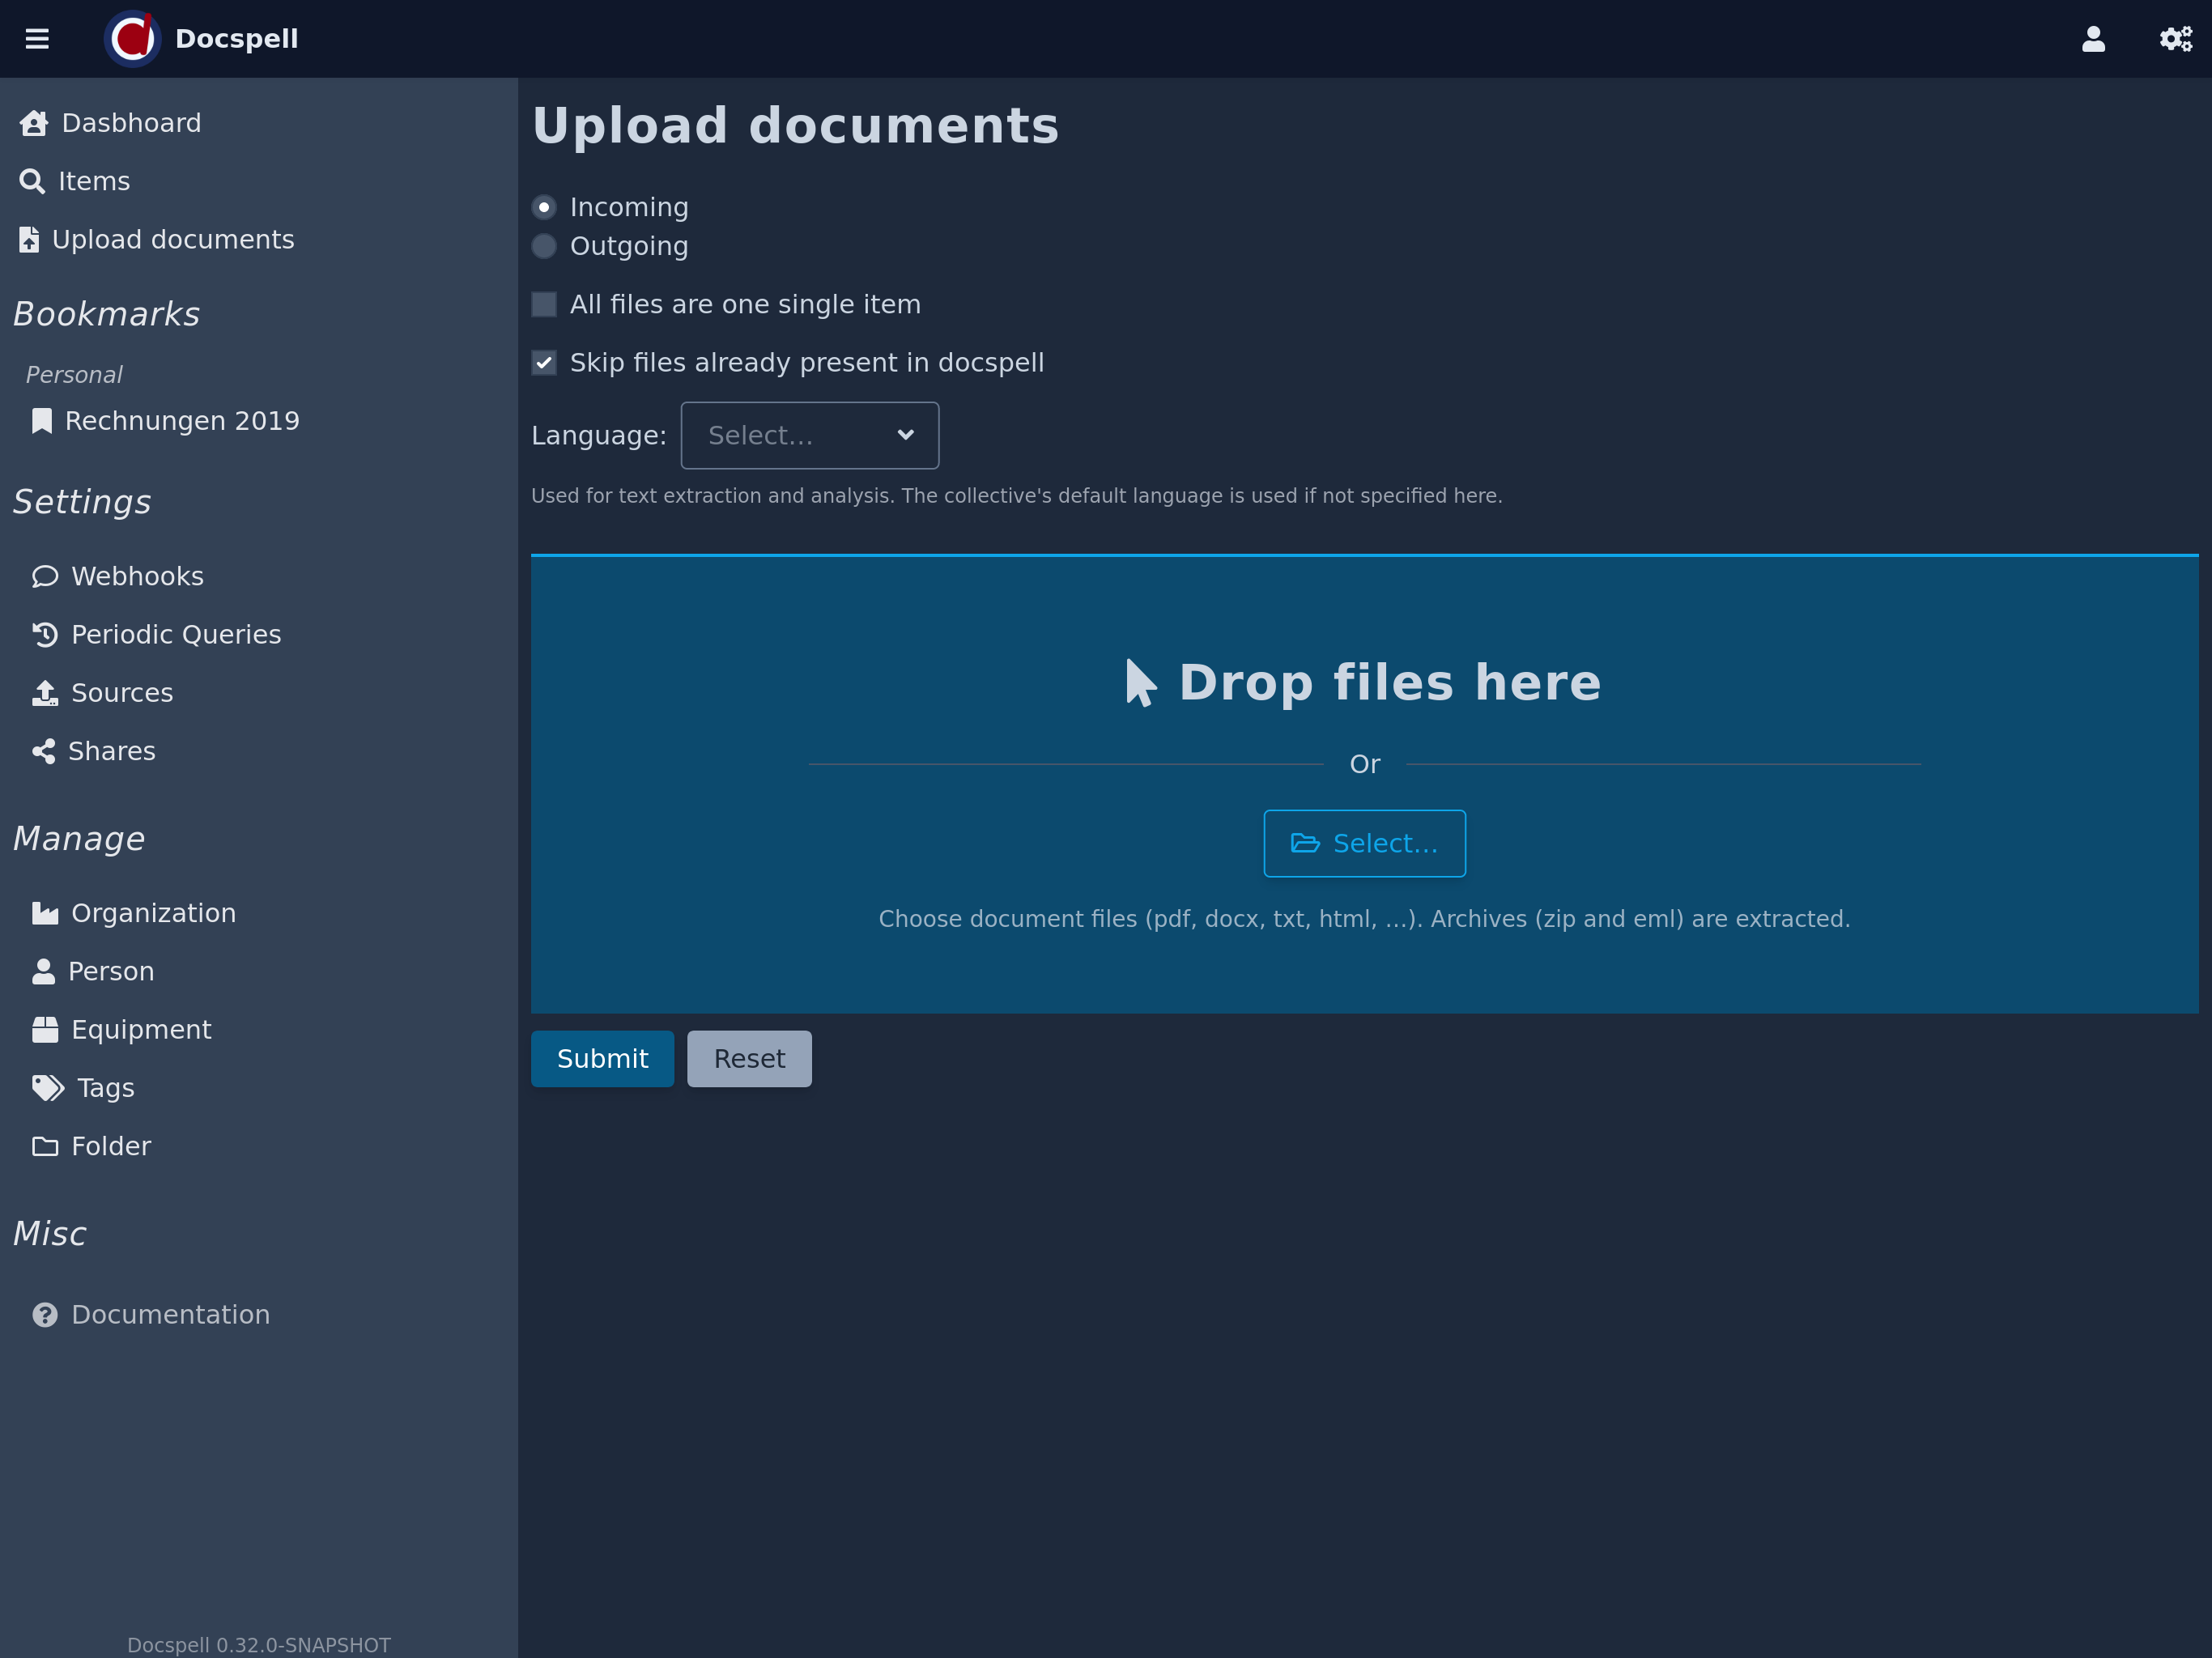The width and height of the screenshot is (2212, 1658).
Task: Click the Webhooks chat bubble icon
Action: point(45,576)
